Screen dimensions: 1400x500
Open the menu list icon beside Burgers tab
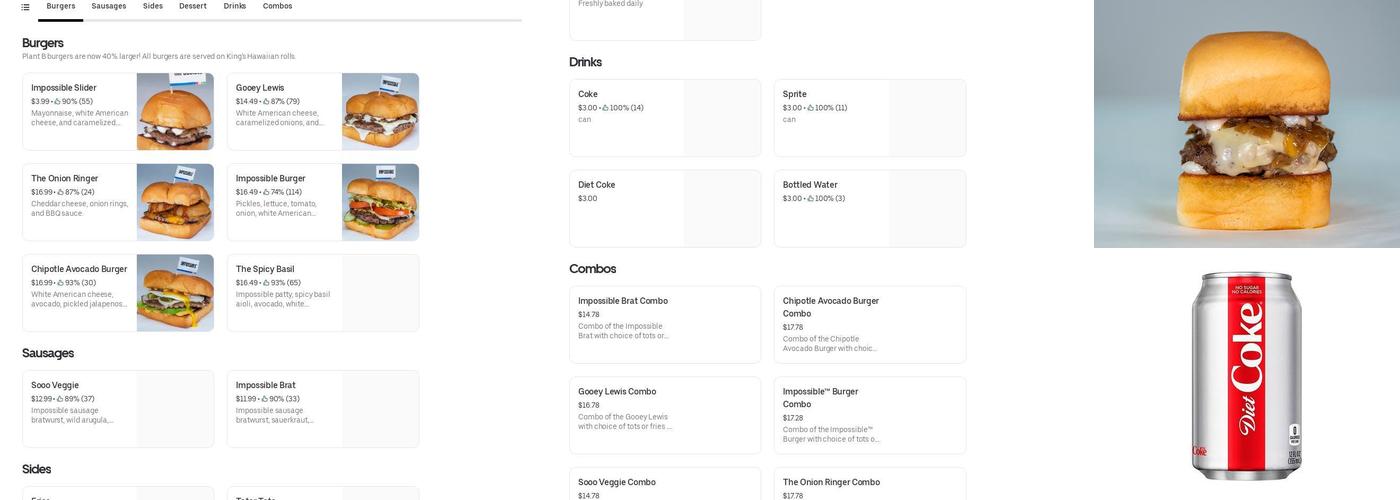[25, 7]
